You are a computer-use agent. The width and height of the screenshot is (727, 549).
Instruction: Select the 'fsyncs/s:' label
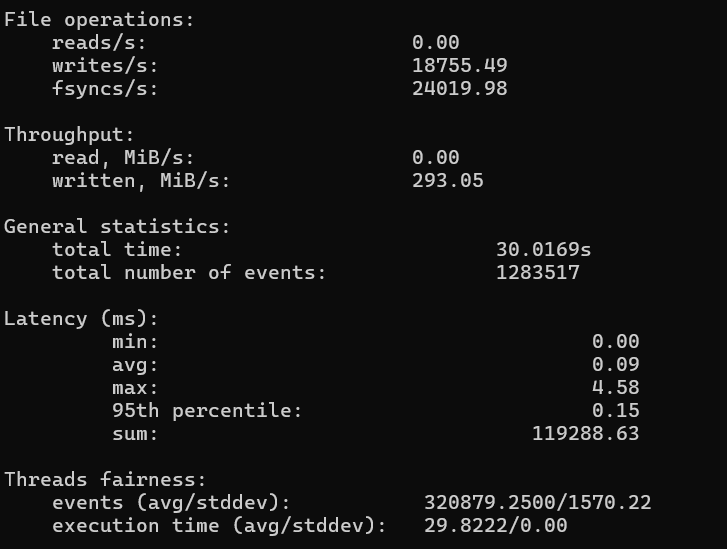(x=105, y=89)
